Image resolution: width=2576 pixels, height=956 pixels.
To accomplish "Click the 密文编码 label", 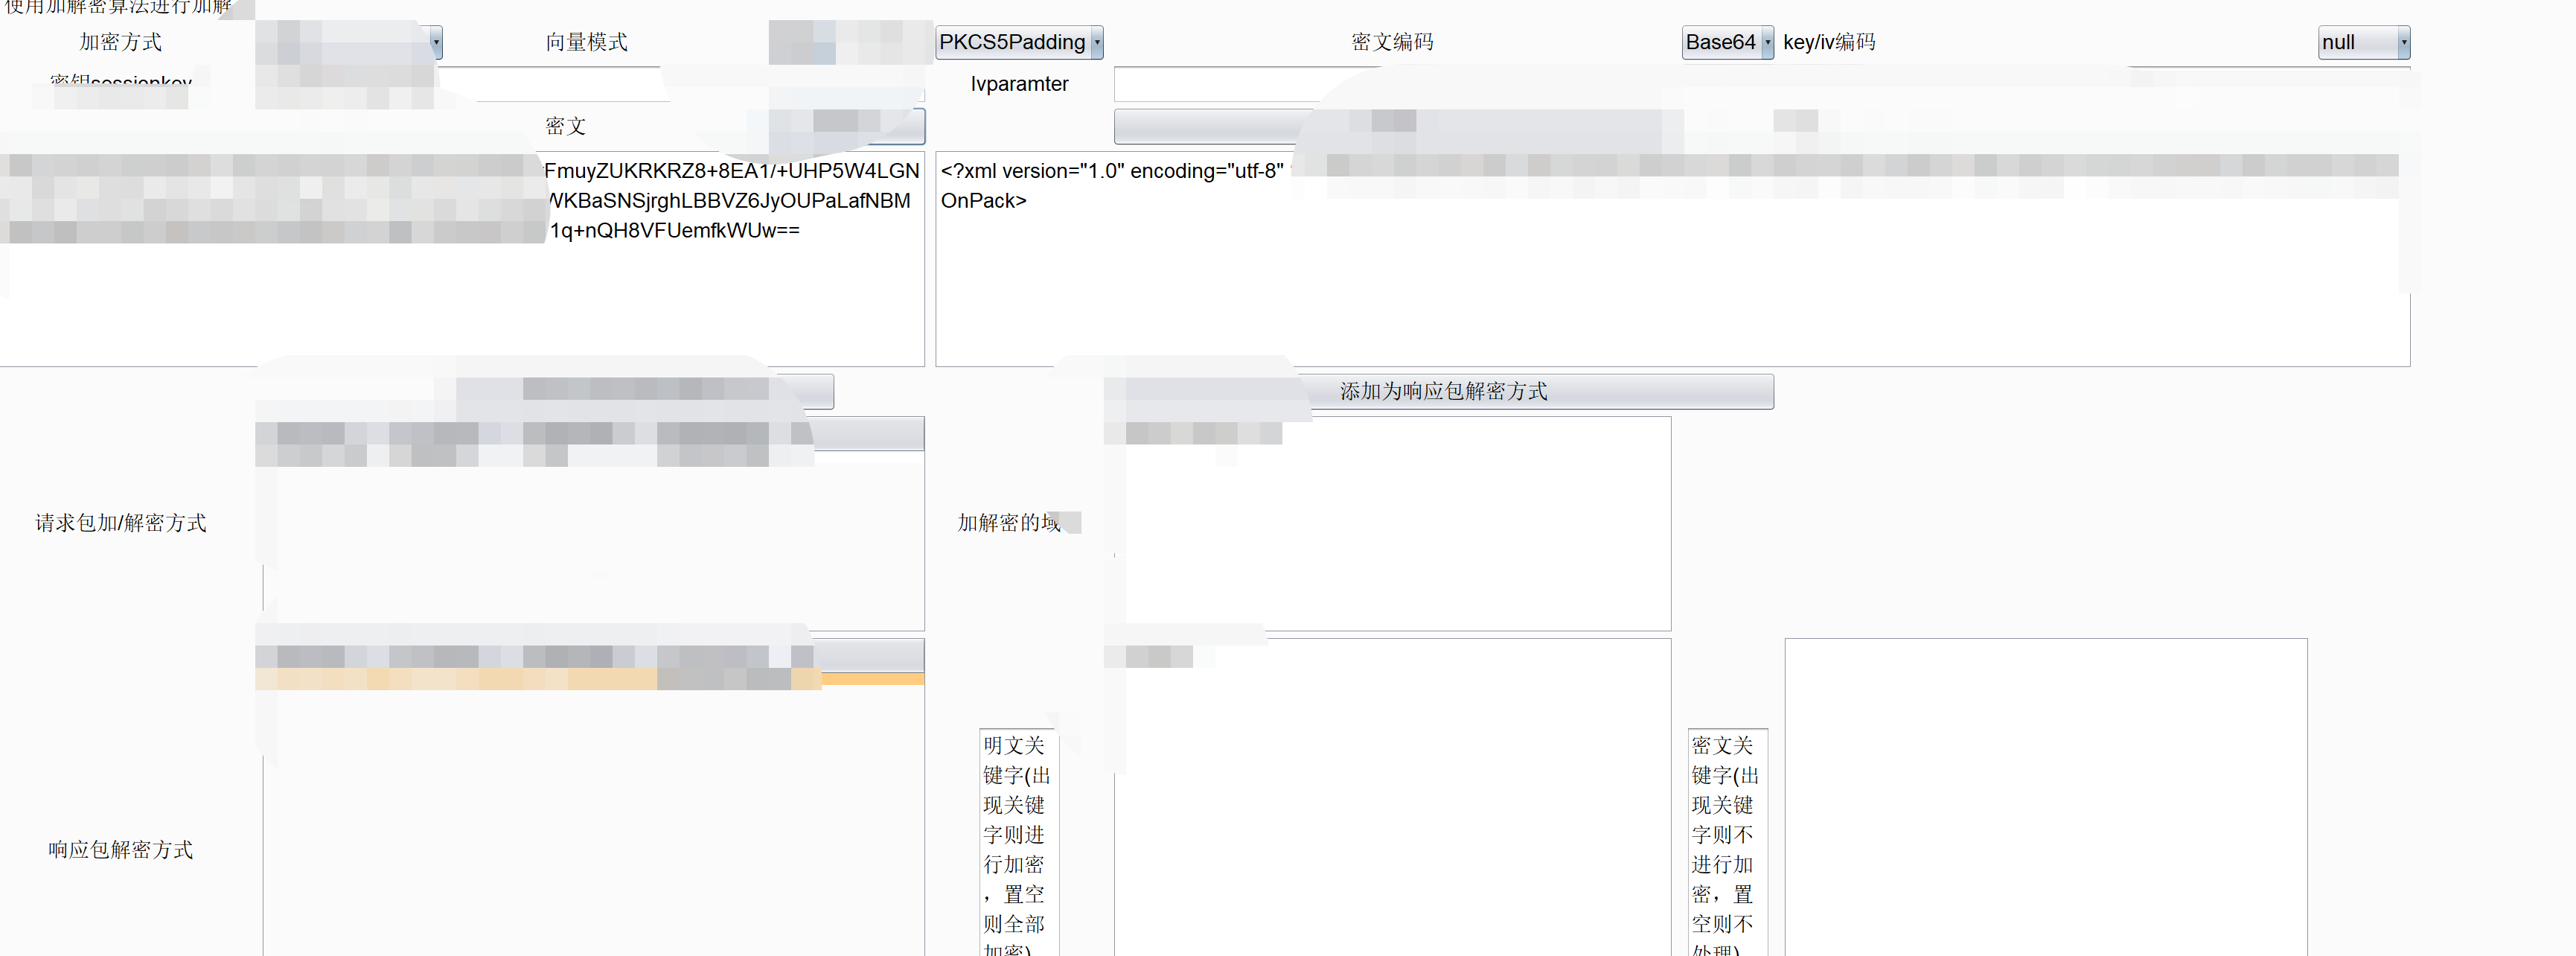I will click(1392, 42).
